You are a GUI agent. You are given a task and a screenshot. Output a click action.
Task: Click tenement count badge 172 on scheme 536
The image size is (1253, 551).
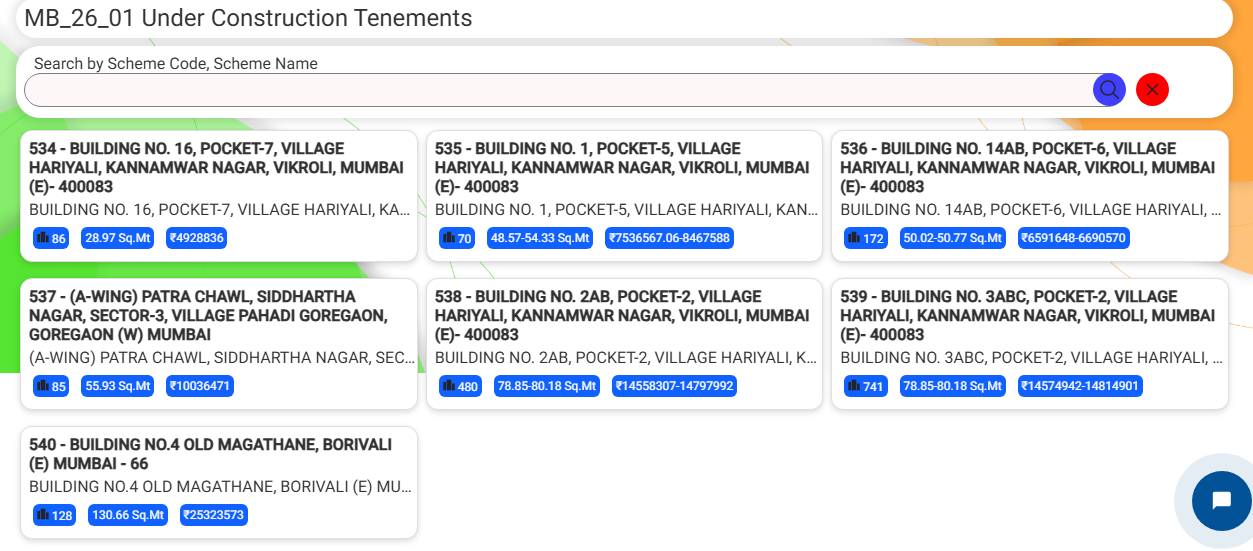865,238
